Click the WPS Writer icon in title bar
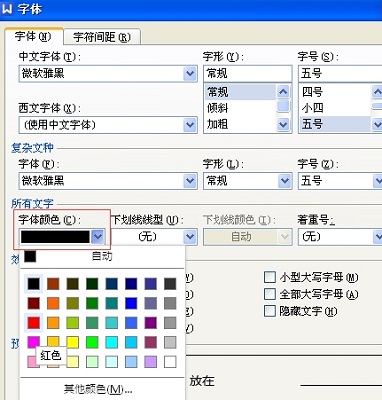The image size is (382, 400). [x=7, y=8]
